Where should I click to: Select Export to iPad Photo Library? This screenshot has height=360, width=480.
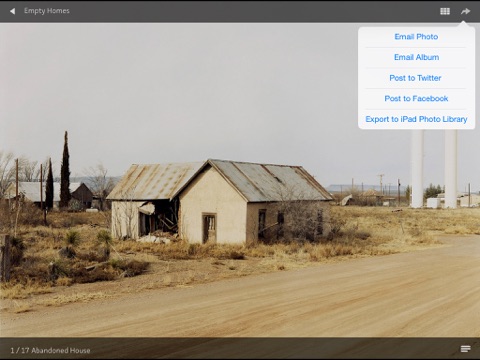(416, 119)
